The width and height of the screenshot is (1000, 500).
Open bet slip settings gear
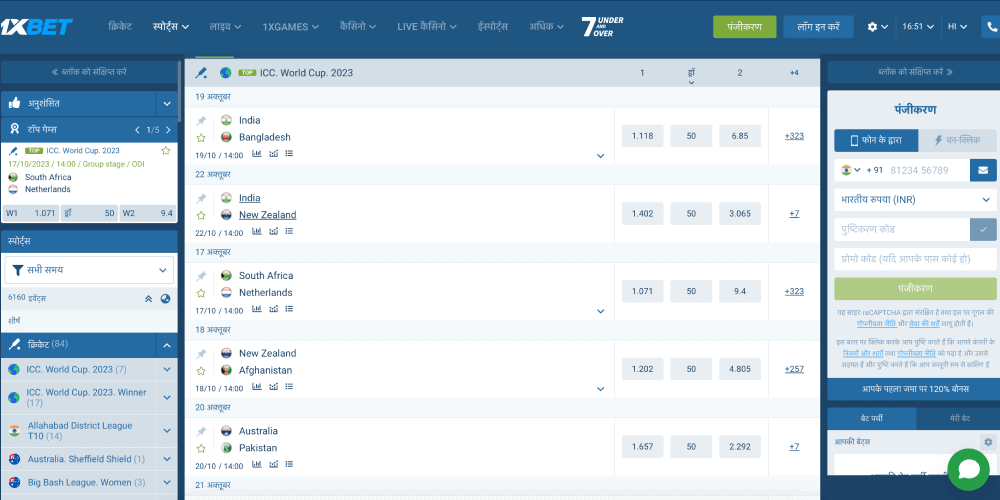tap(988, 442)
